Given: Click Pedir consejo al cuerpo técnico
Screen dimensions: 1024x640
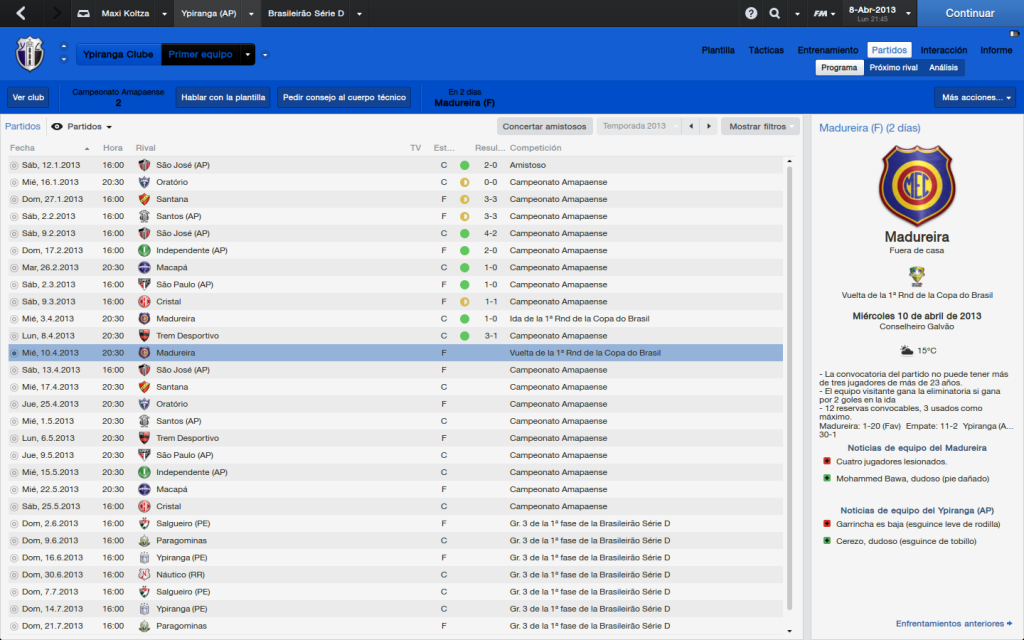Looking at the screenshot, I should pos(344,97).
